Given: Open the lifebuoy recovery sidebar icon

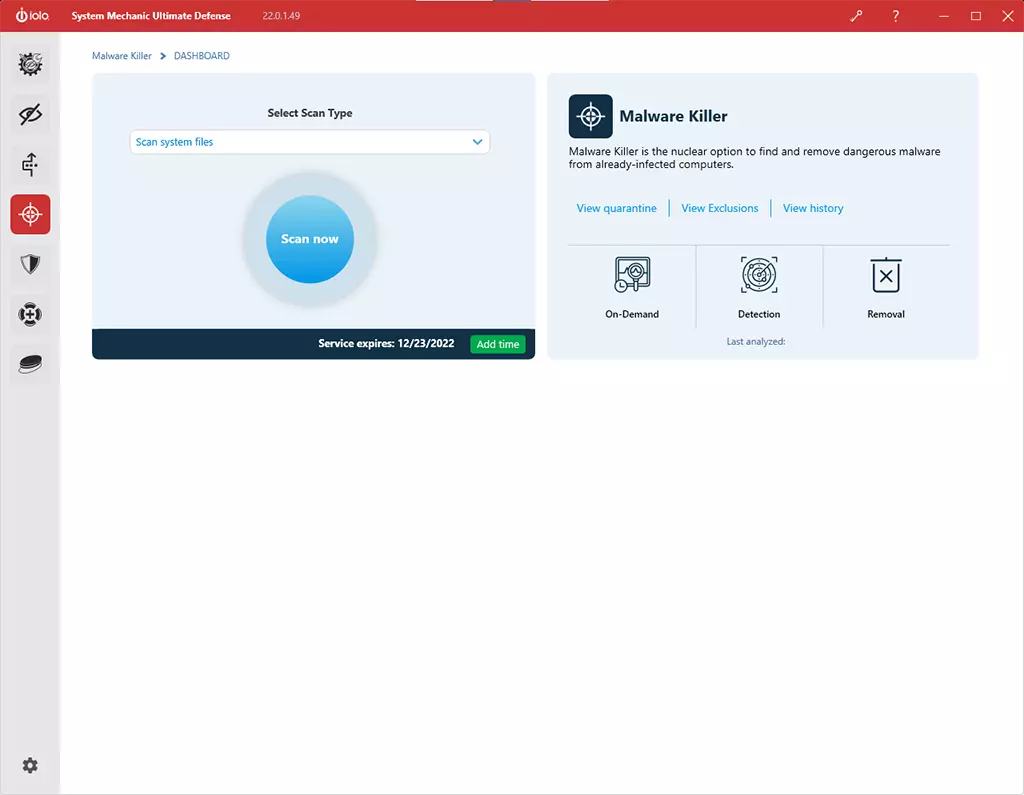Looking at the screenshot, I should 30,314.
